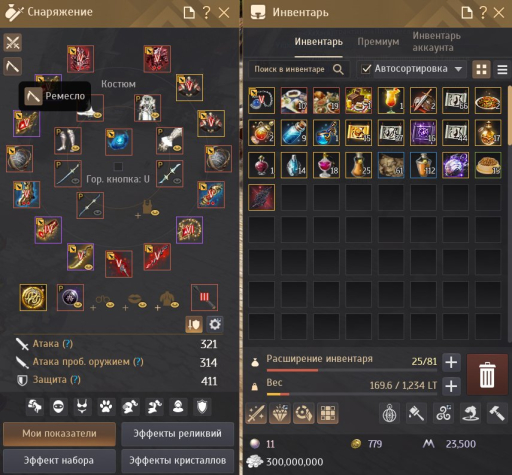
Task: Click the paw pet visibility icon
Action: point(106,406)
